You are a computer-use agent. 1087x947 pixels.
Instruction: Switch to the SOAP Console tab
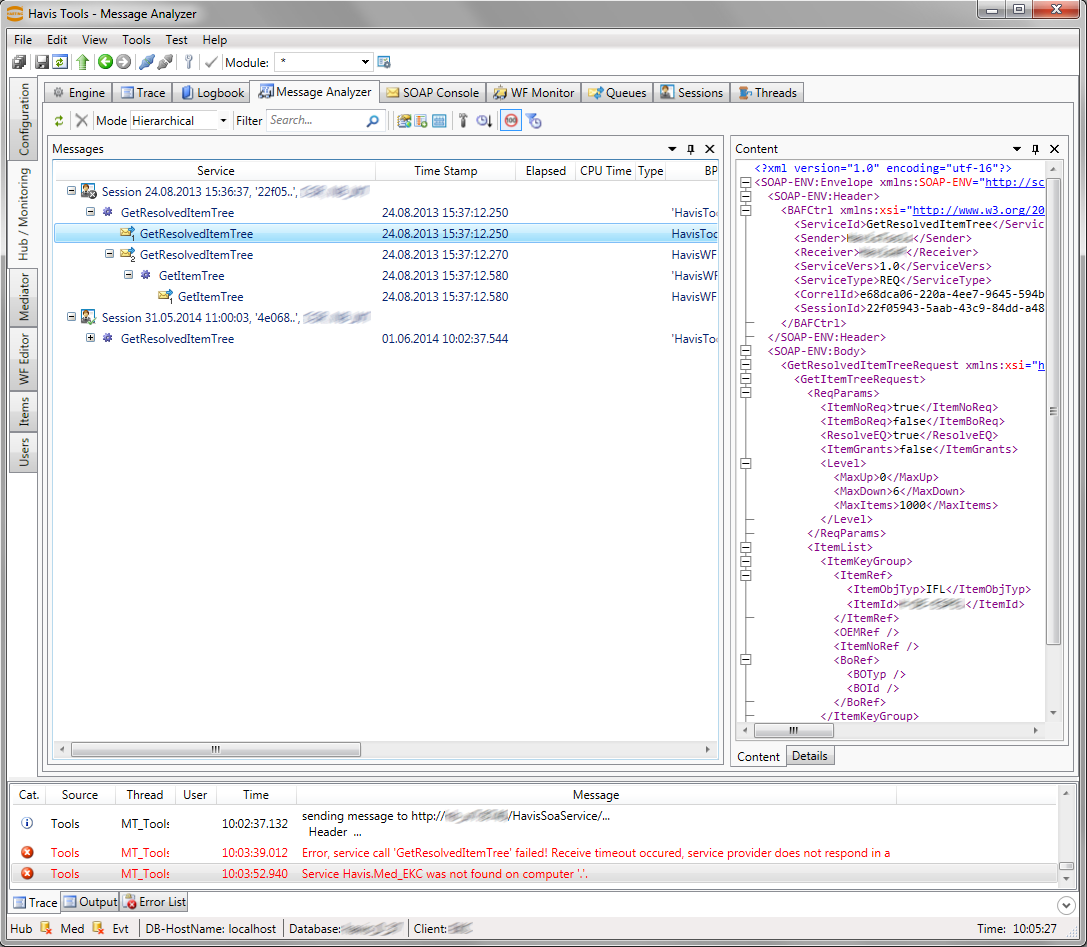tap(433, 92)
